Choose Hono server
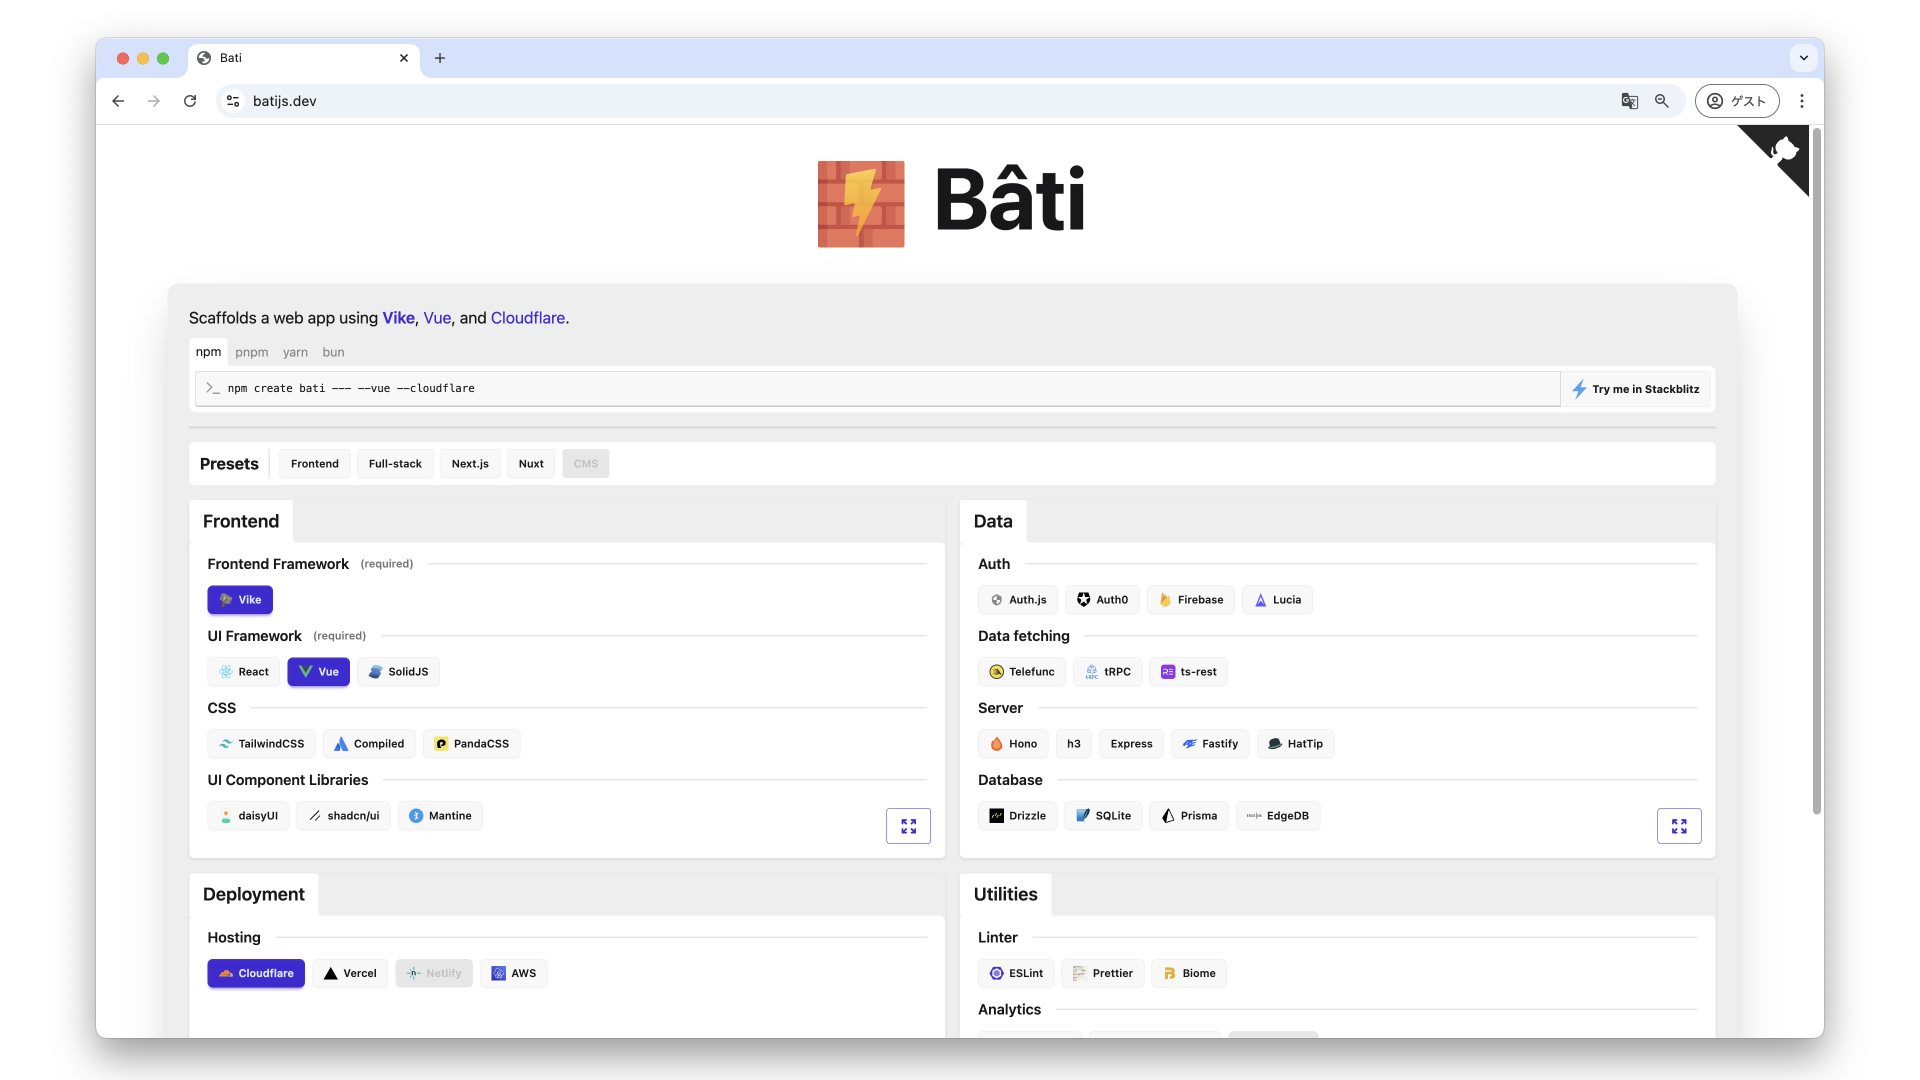The image size is (1920, 1080). [1013, 744]
